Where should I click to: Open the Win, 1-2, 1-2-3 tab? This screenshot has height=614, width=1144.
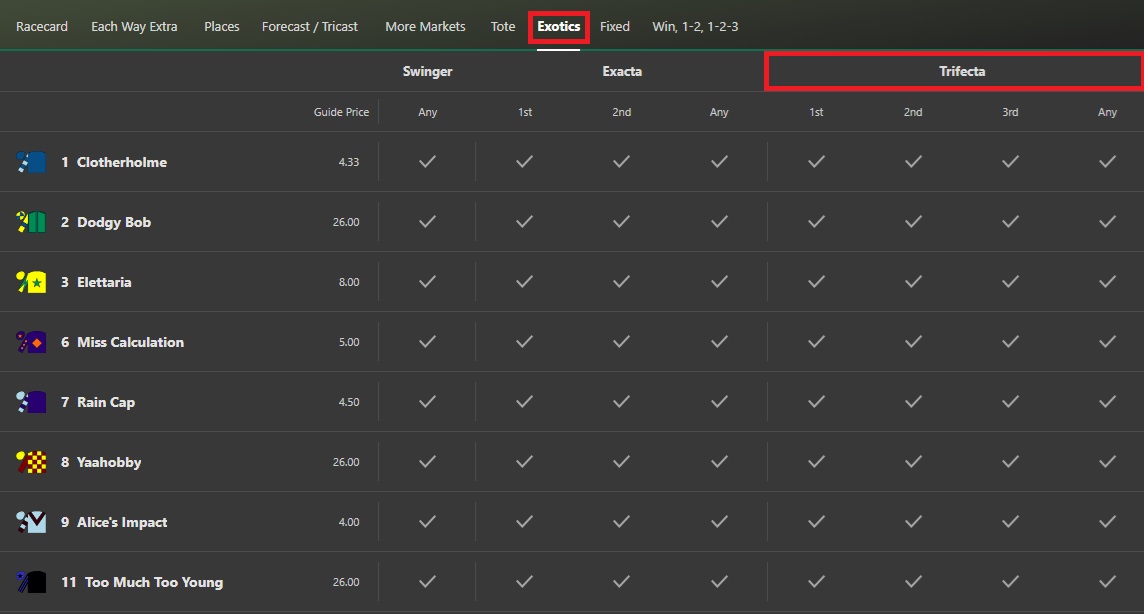pyautogui.click(x=697, y=26)
